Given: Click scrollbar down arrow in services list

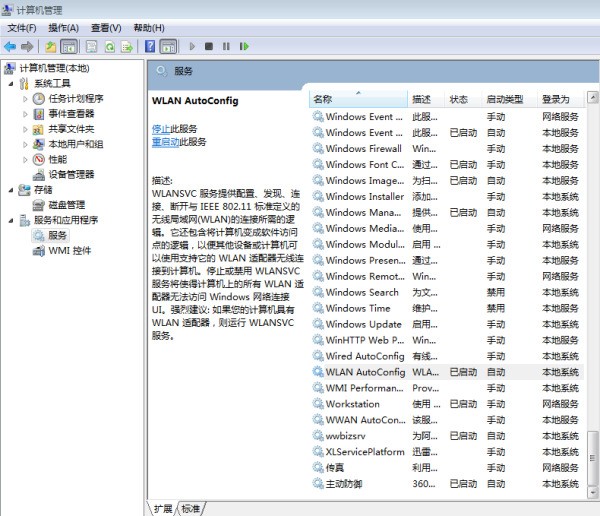Looking at the screenshot, I should point(593,492).
